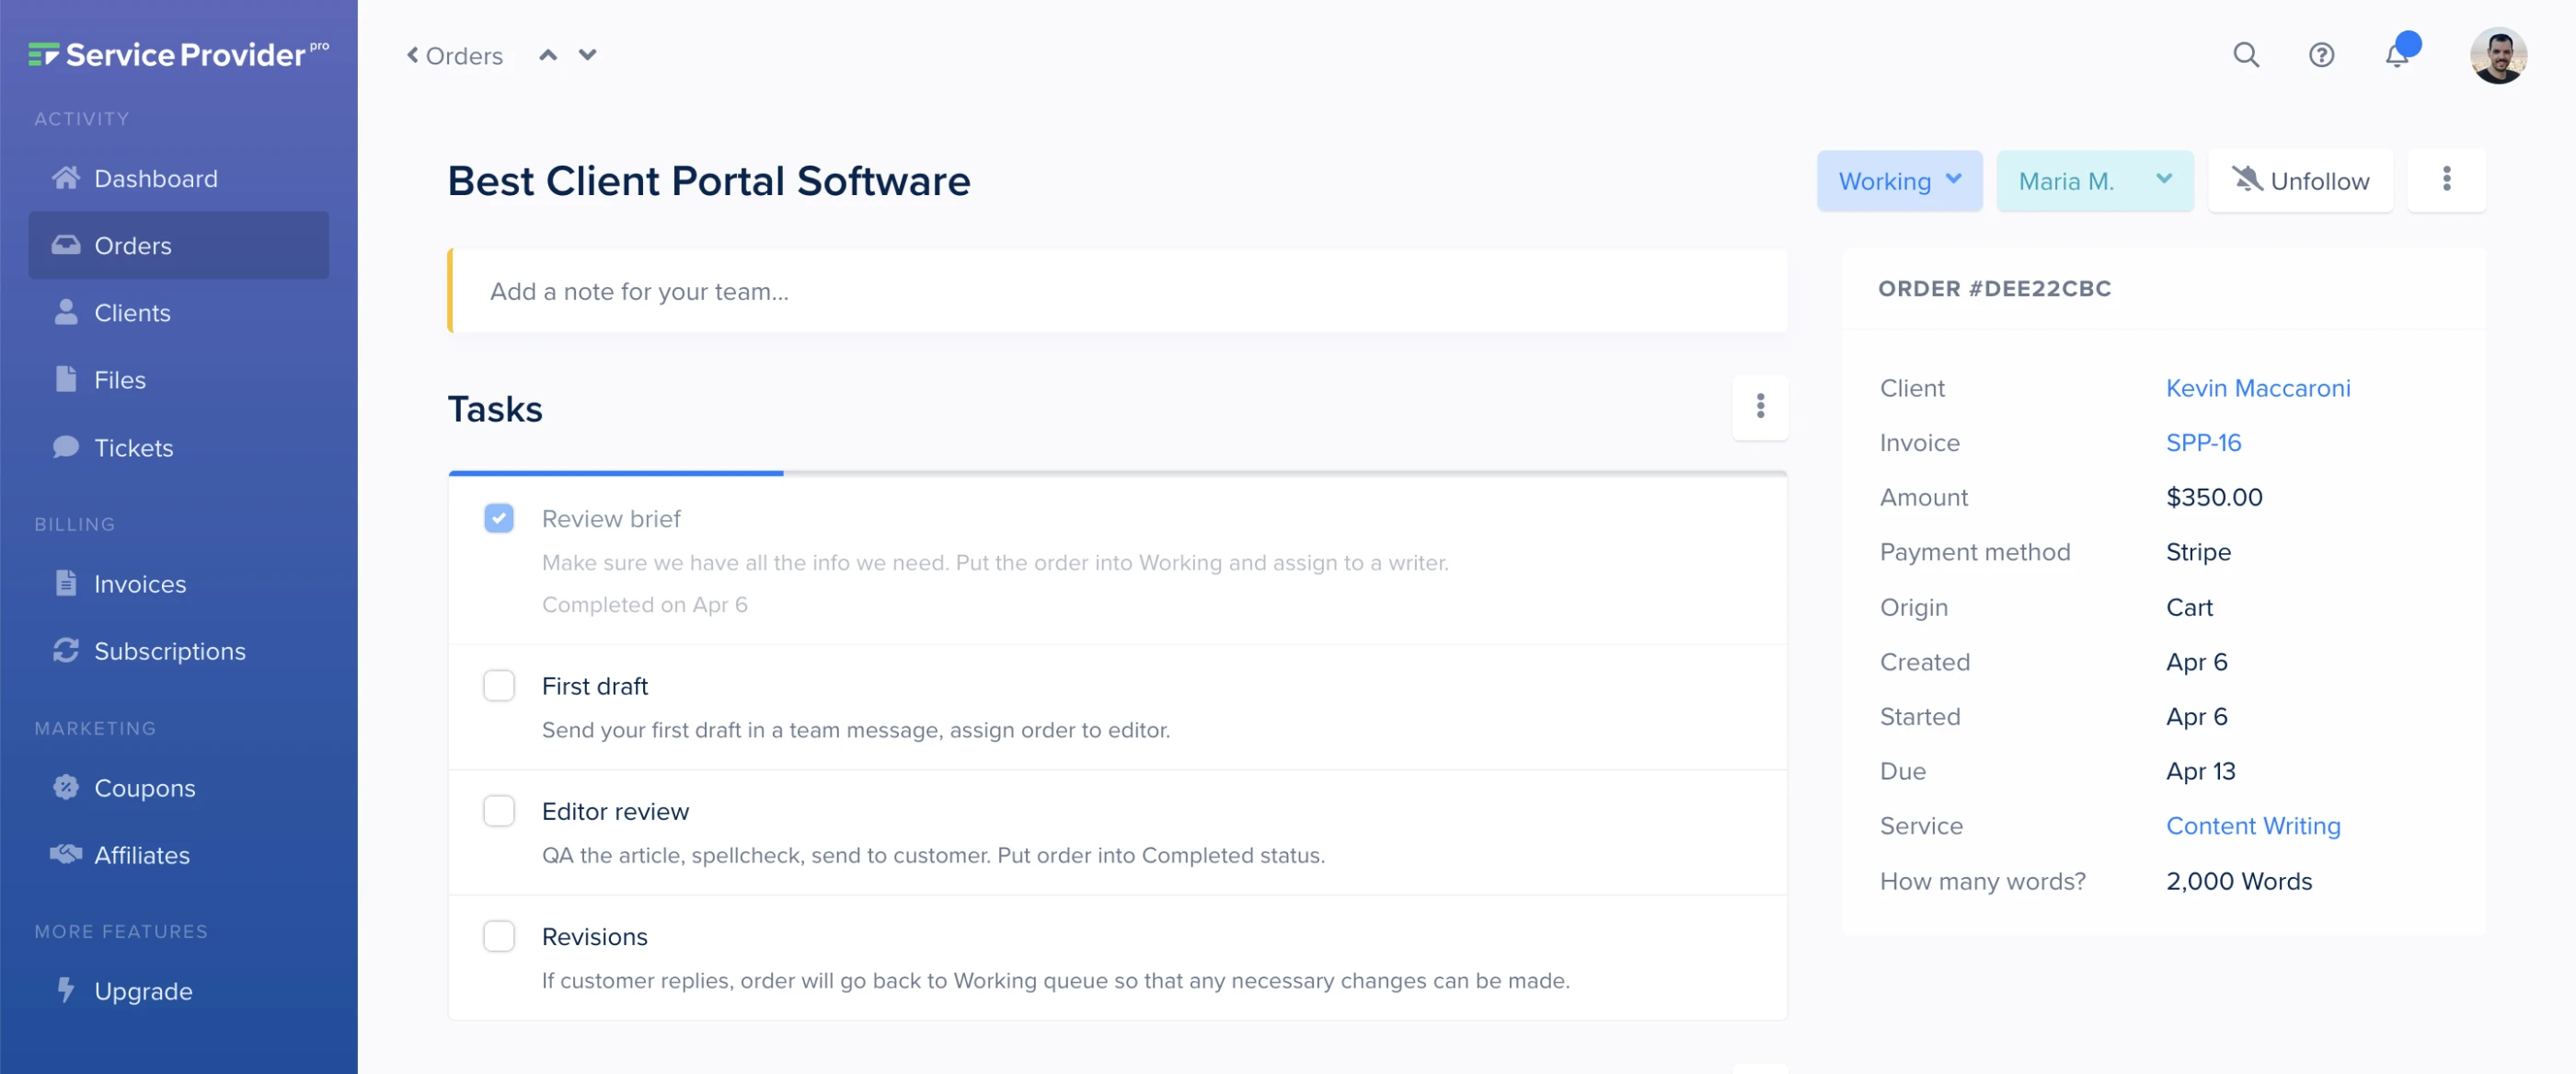
Task: Open Files in the sidebar
Action: [178, 380]
